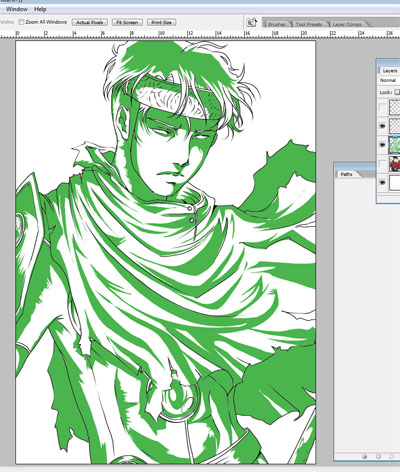Click stroke path with brush icon
This screenshot has width=400, height=472.
[x=378, y=456]
